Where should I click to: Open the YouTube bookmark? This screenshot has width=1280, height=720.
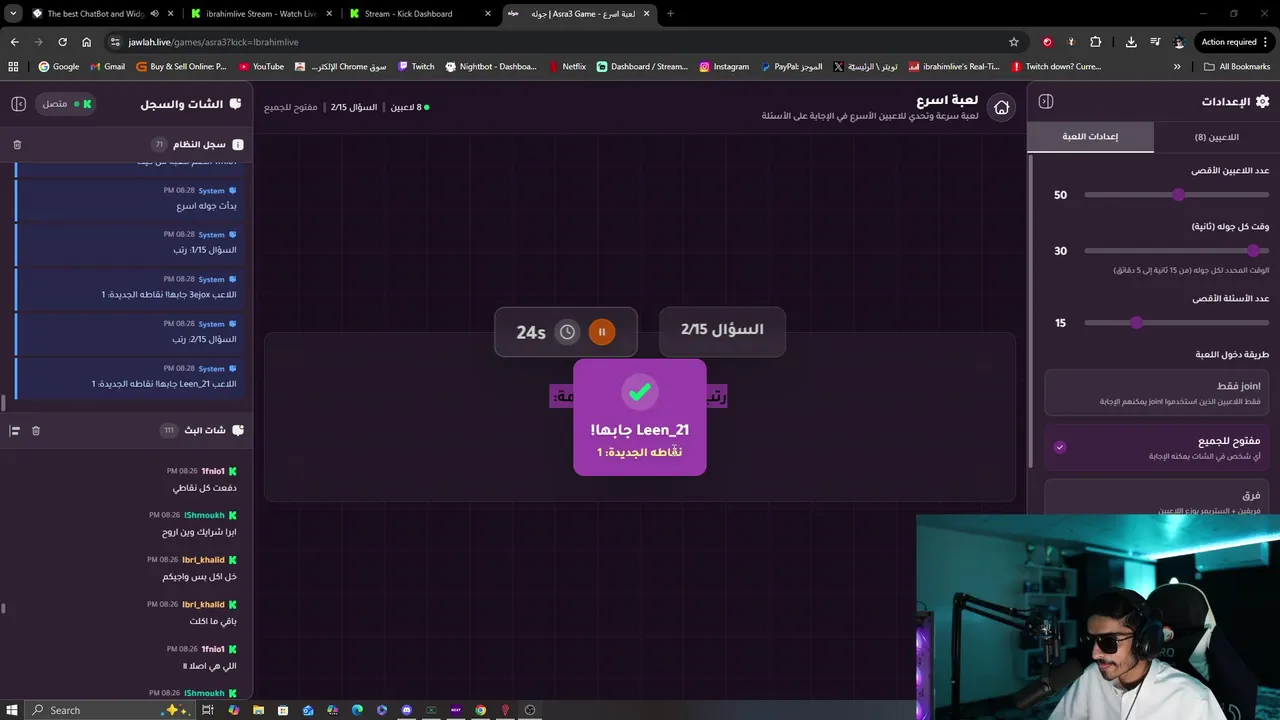[261, 67]
